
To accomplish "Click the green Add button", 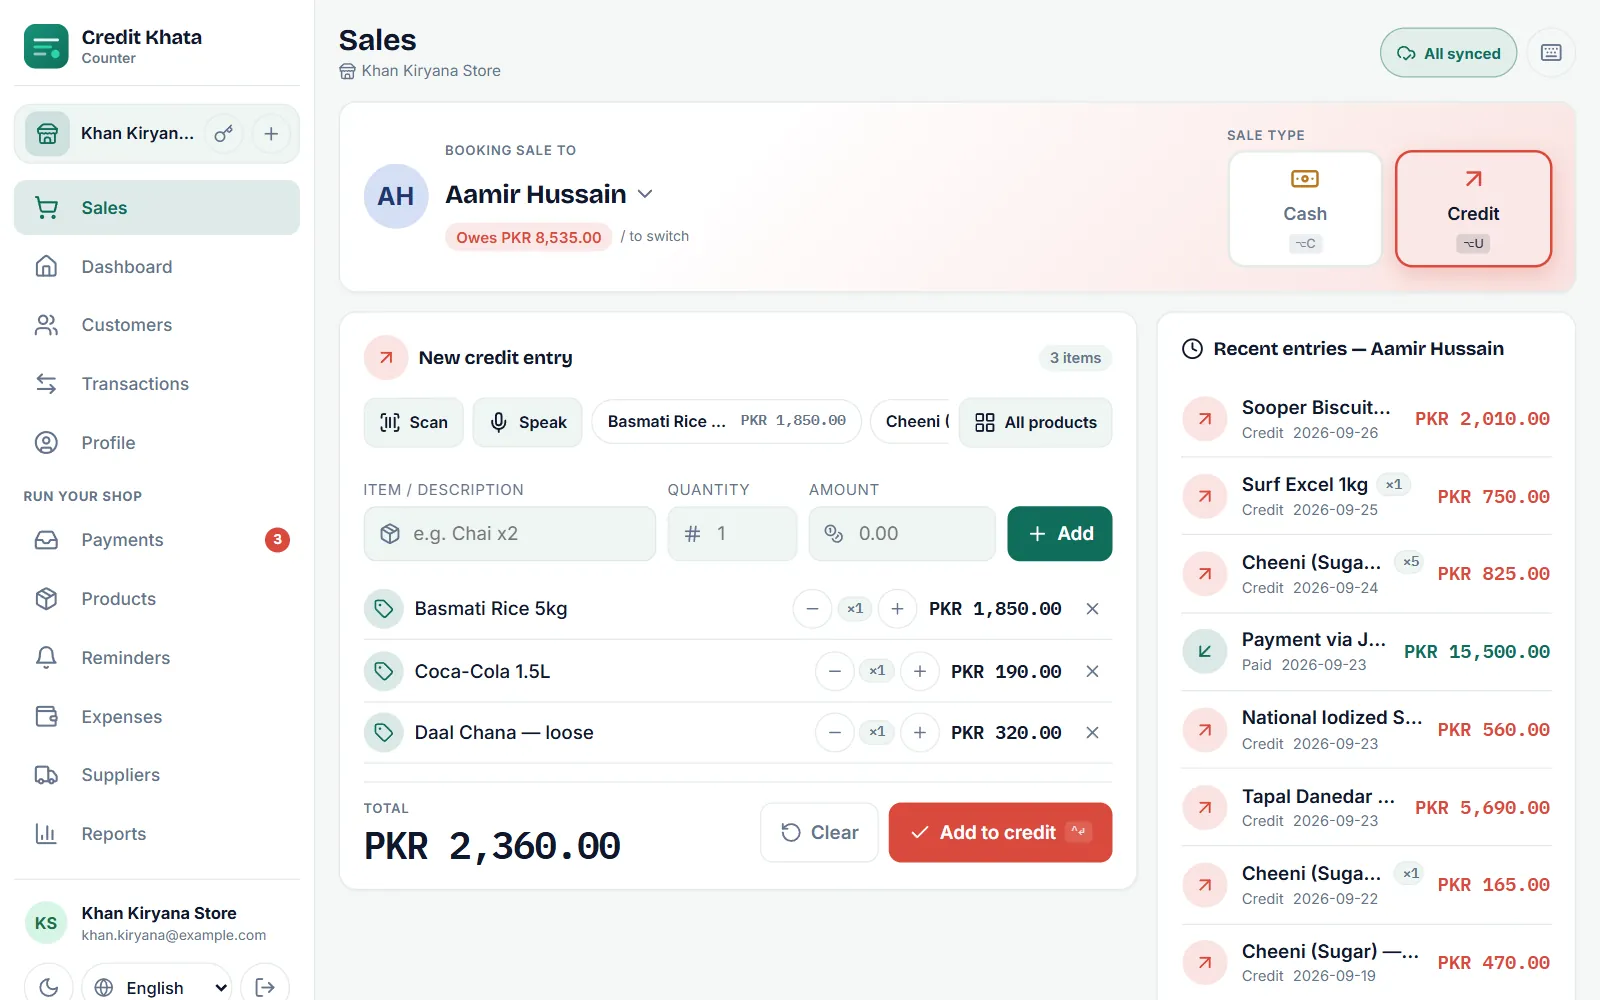I will click(1060, 534).
